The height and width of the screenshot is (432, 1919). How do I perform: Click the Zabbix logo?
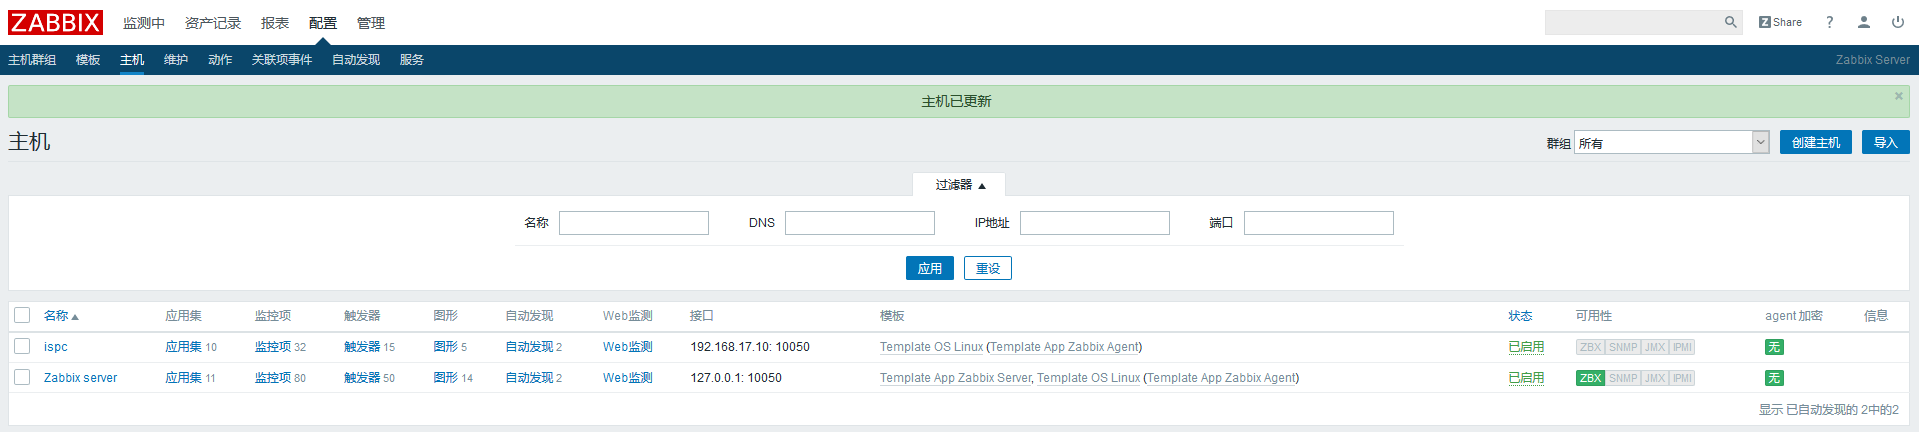point(55,22)
